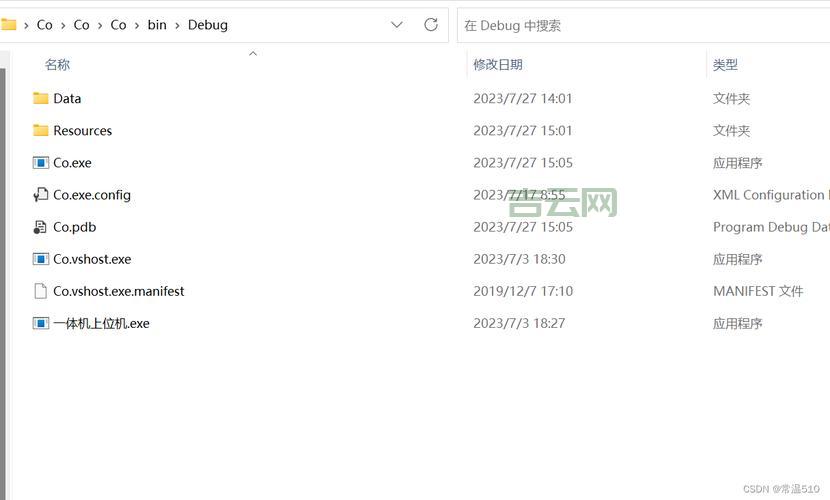Image resolution: width=830 pixels, height=500 pixels.
Task: Click the refresh icon in the address bar
Action: pyautogui.click(x=431, y=25)
